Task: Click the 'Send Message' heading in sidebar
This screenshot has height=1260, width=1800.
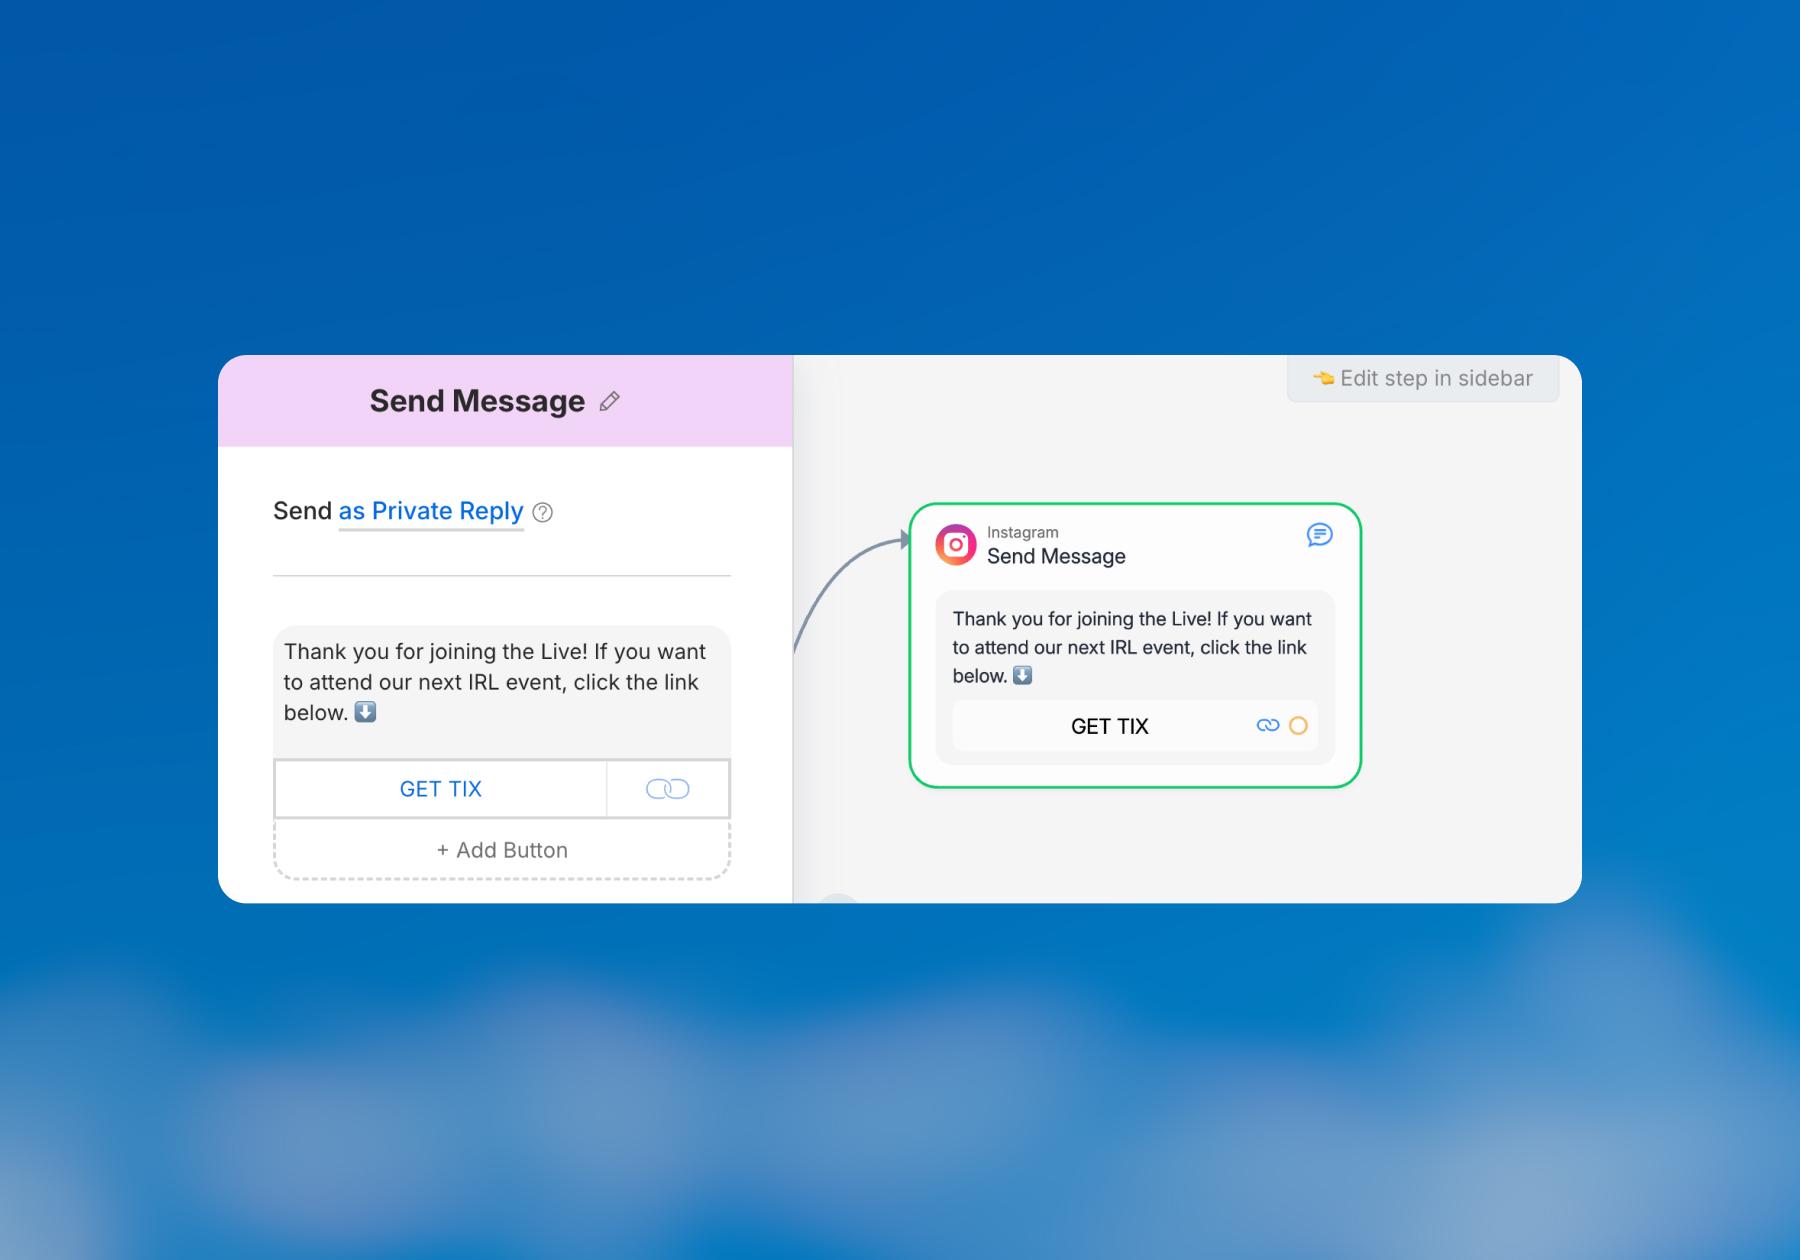Action: tap(477, 401)
